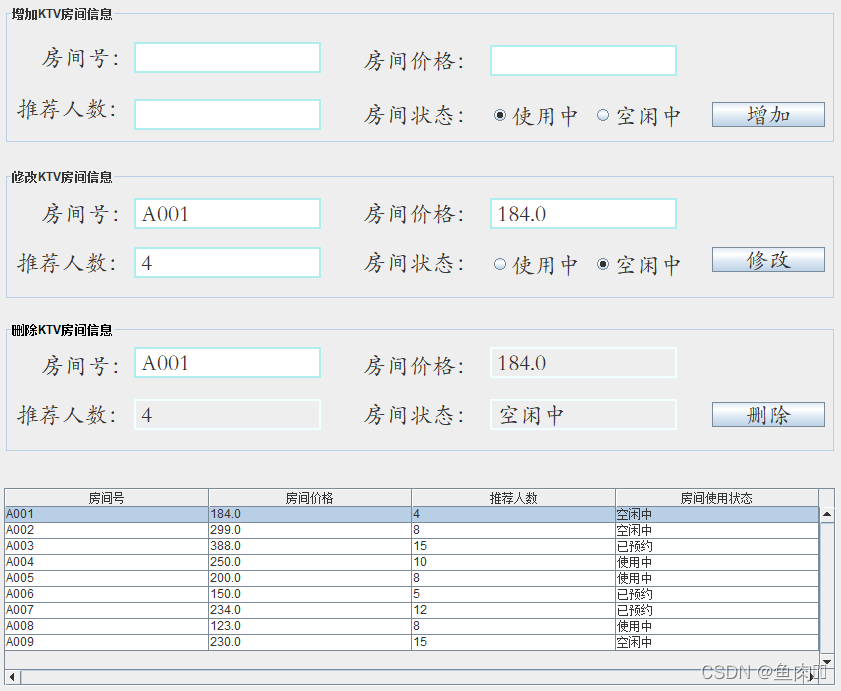The image size is (841, 691).
Task: Select table row A008
Action: [411, 626]
